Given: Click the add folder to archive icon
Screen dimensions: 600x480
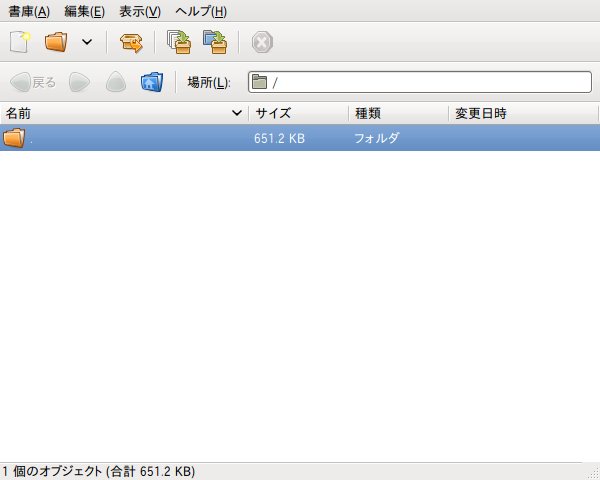Looking at the screenshot, I should pyautogui.click(x=215, y=42).
